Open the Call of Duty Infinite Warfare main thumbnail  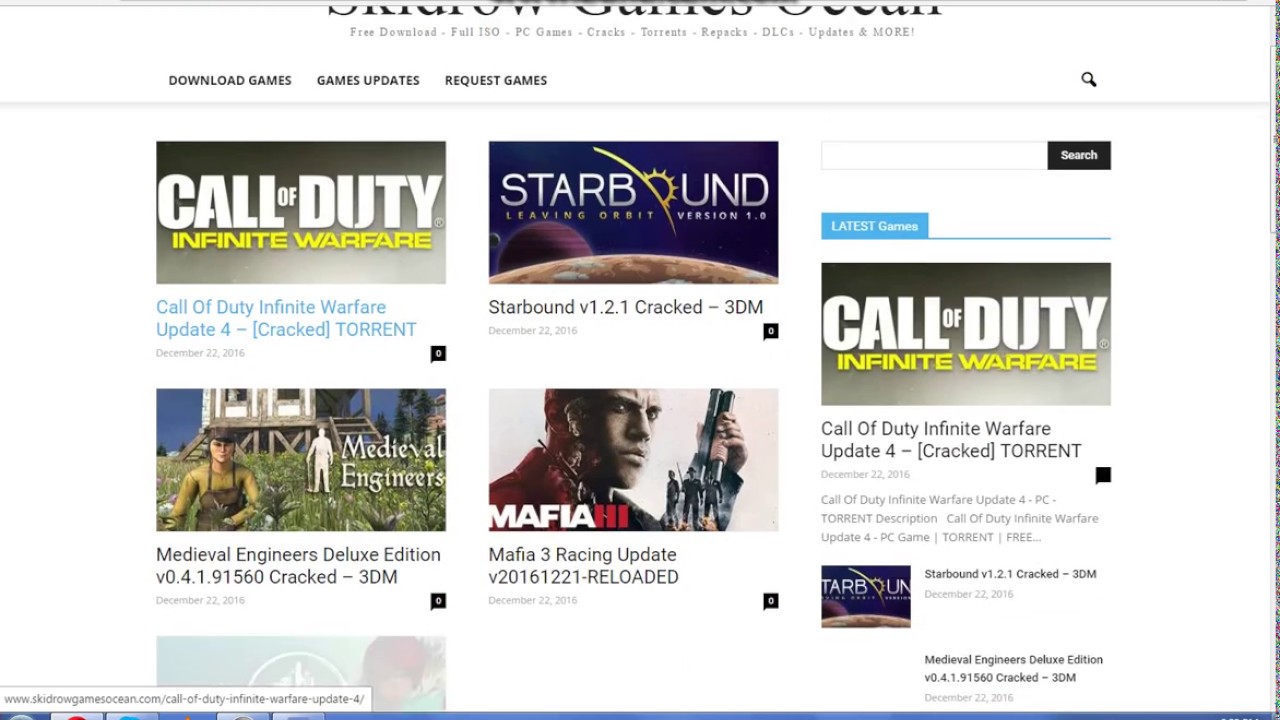pyautogui.click(x=301, y=212)
